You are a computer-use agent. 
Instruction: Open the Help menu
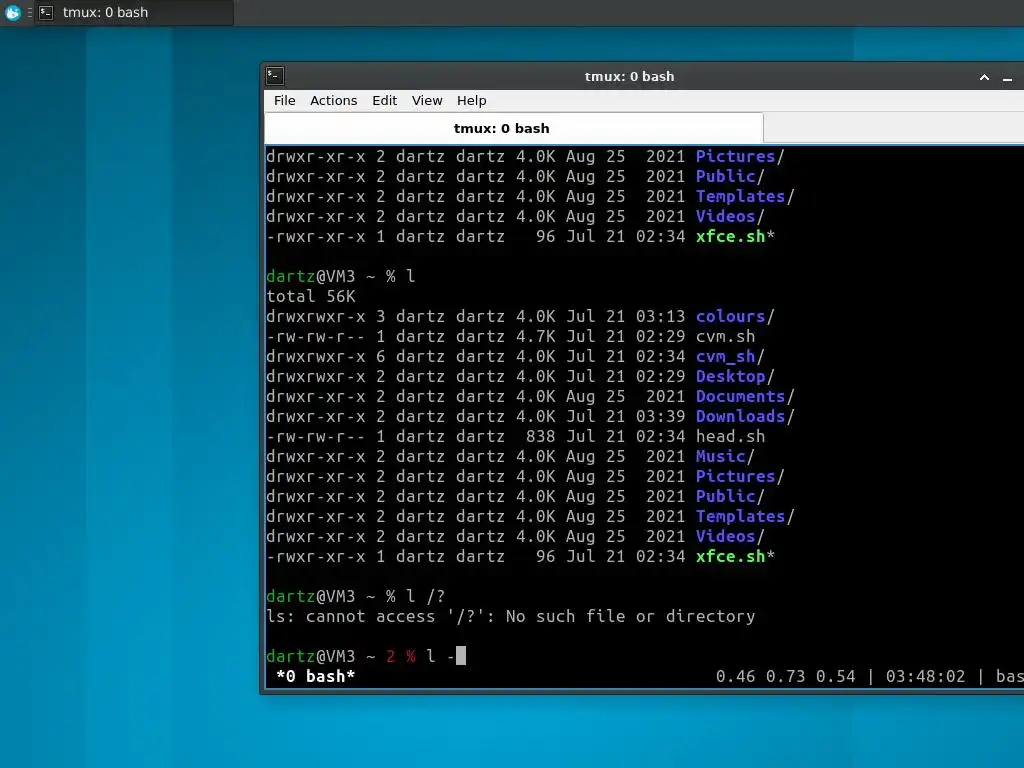click(x=471, y=101)
